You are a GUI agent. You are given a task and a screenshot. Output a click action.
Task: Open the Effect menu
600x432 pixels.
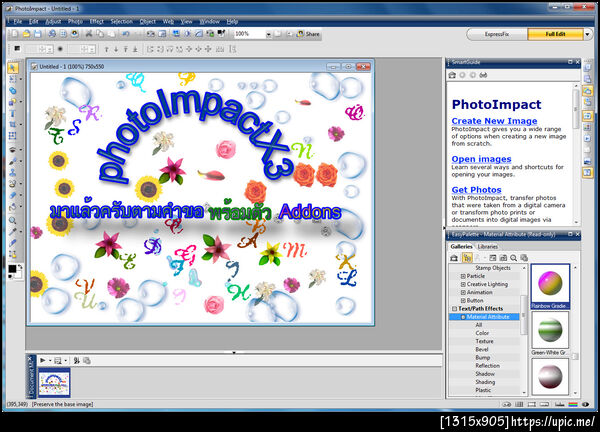96,21
